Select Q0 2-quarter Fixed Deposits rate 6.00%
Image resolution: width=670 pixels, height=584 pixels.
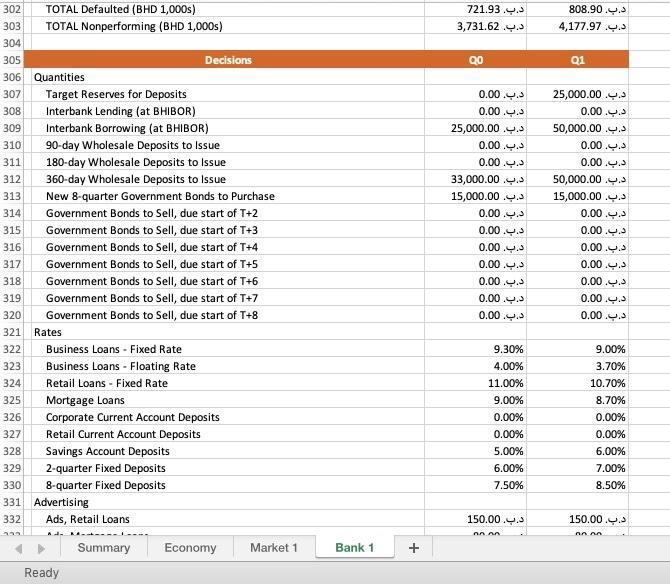point(476,468)
